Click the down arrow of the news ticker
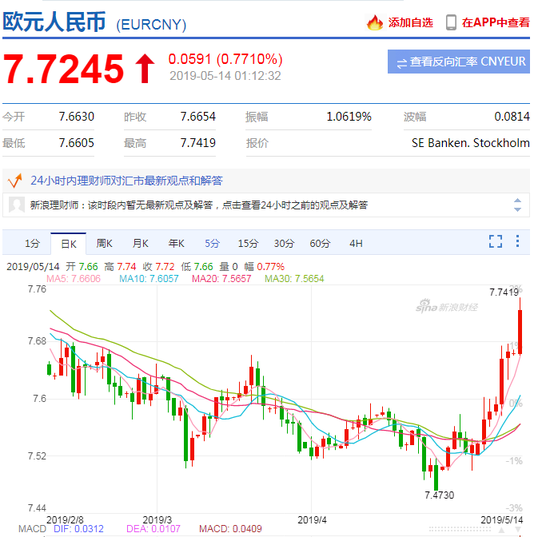Screen dimensions: 550x537 tap(517, 209)
